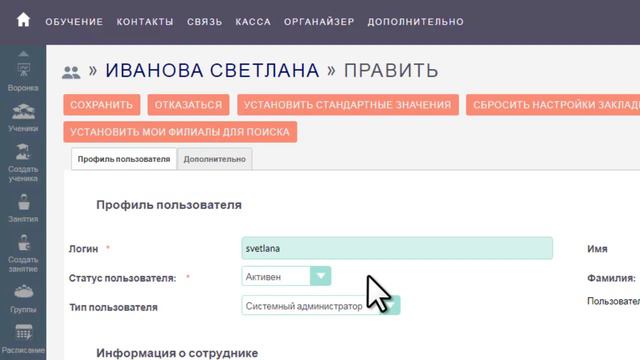Click the users breadcrumb icon

click(71, 72)
